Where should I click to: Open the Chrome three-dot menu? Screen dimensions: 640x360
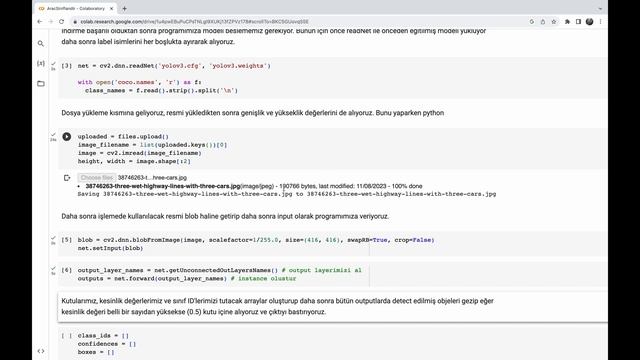600,22
